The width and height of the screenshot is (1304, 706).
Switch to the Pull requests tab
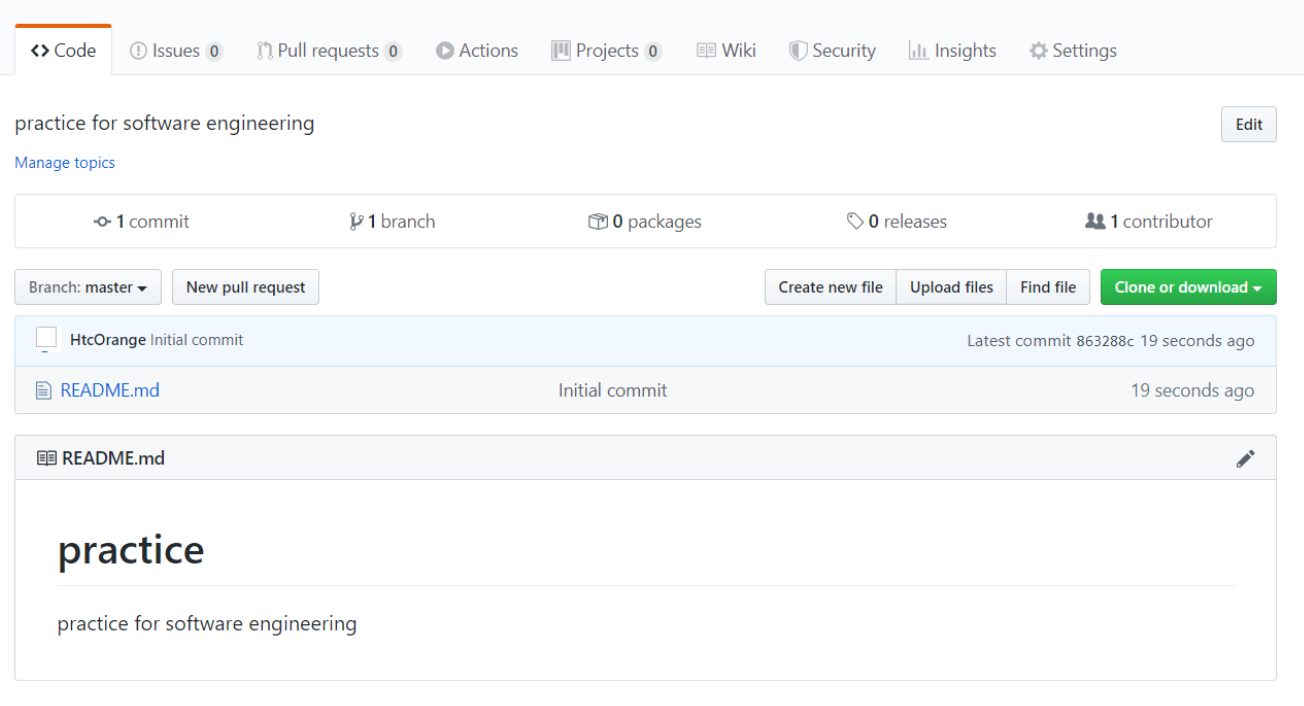(x=329, y=51)
